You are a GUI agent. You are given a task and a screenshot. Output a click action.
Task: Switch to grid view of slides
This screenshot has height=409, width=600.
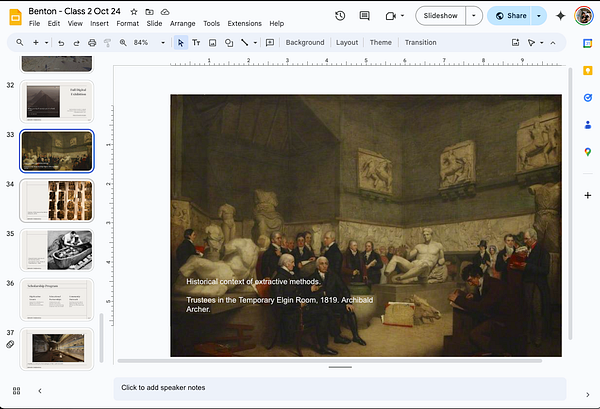pos(17,390)
